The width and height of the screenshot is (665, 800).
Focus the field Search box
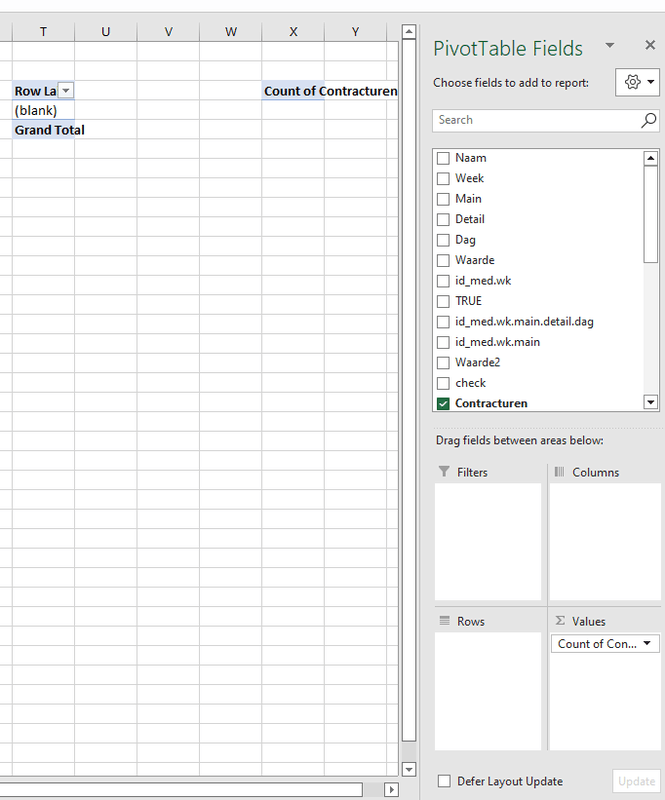[x=546, y=120]
